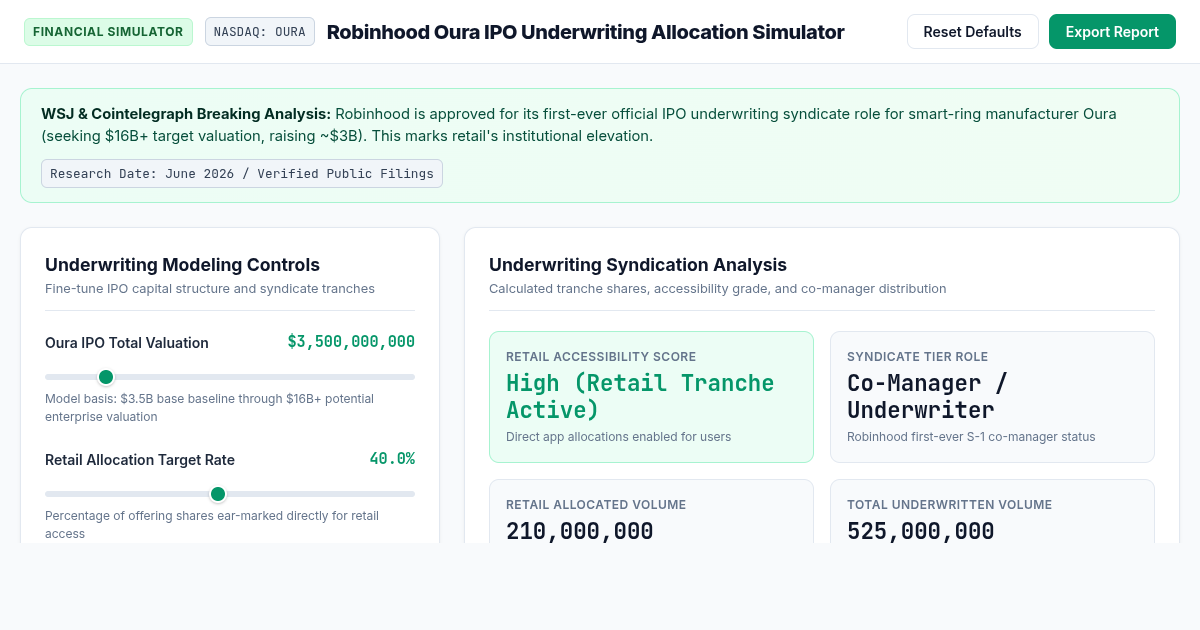
Task: Click the Oura IPO Total Valuation slider handle
Action: coord(106,377)
